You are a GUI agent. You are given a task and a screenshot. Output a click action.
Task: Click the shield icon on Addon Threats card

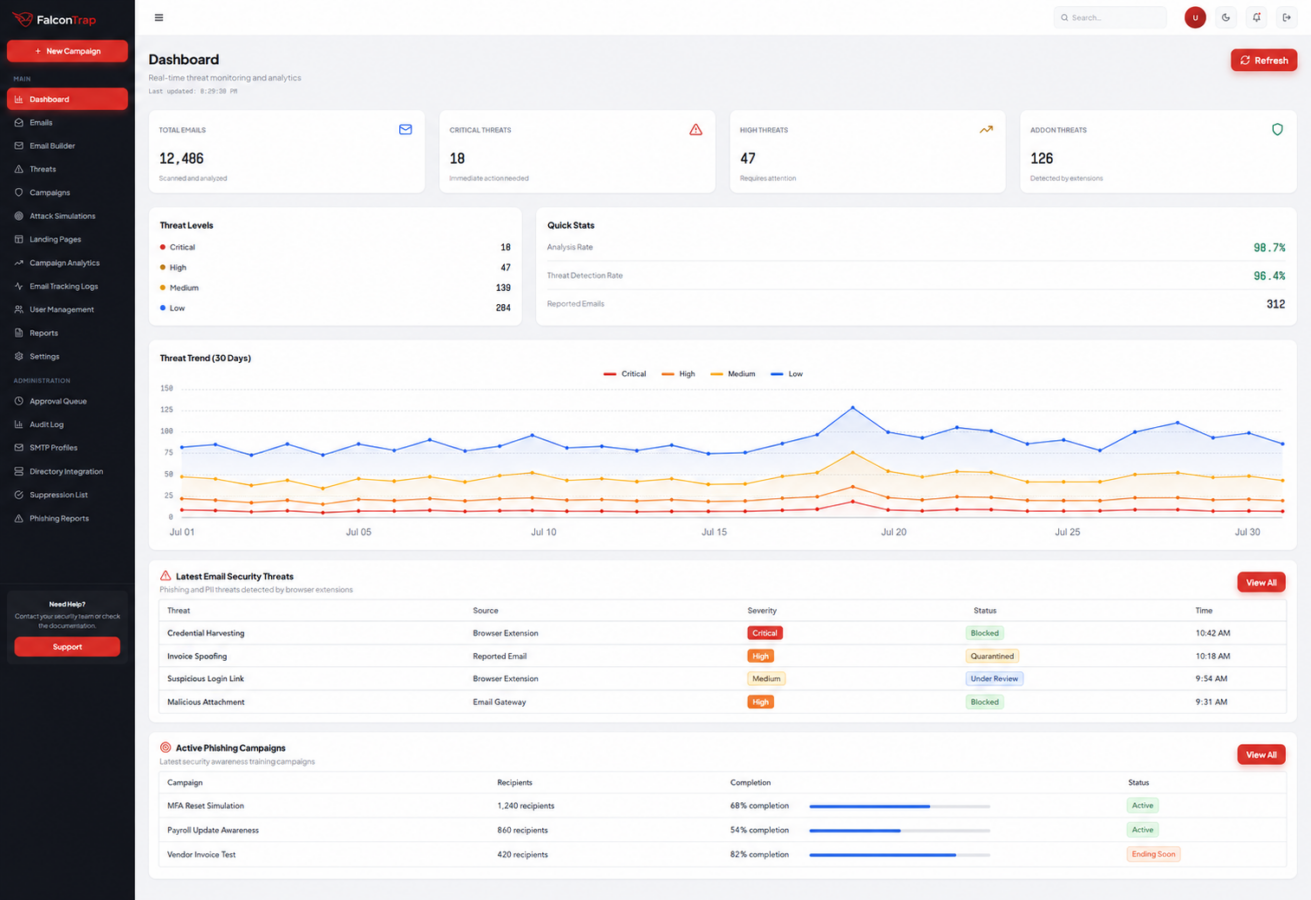pos(1277,129)
